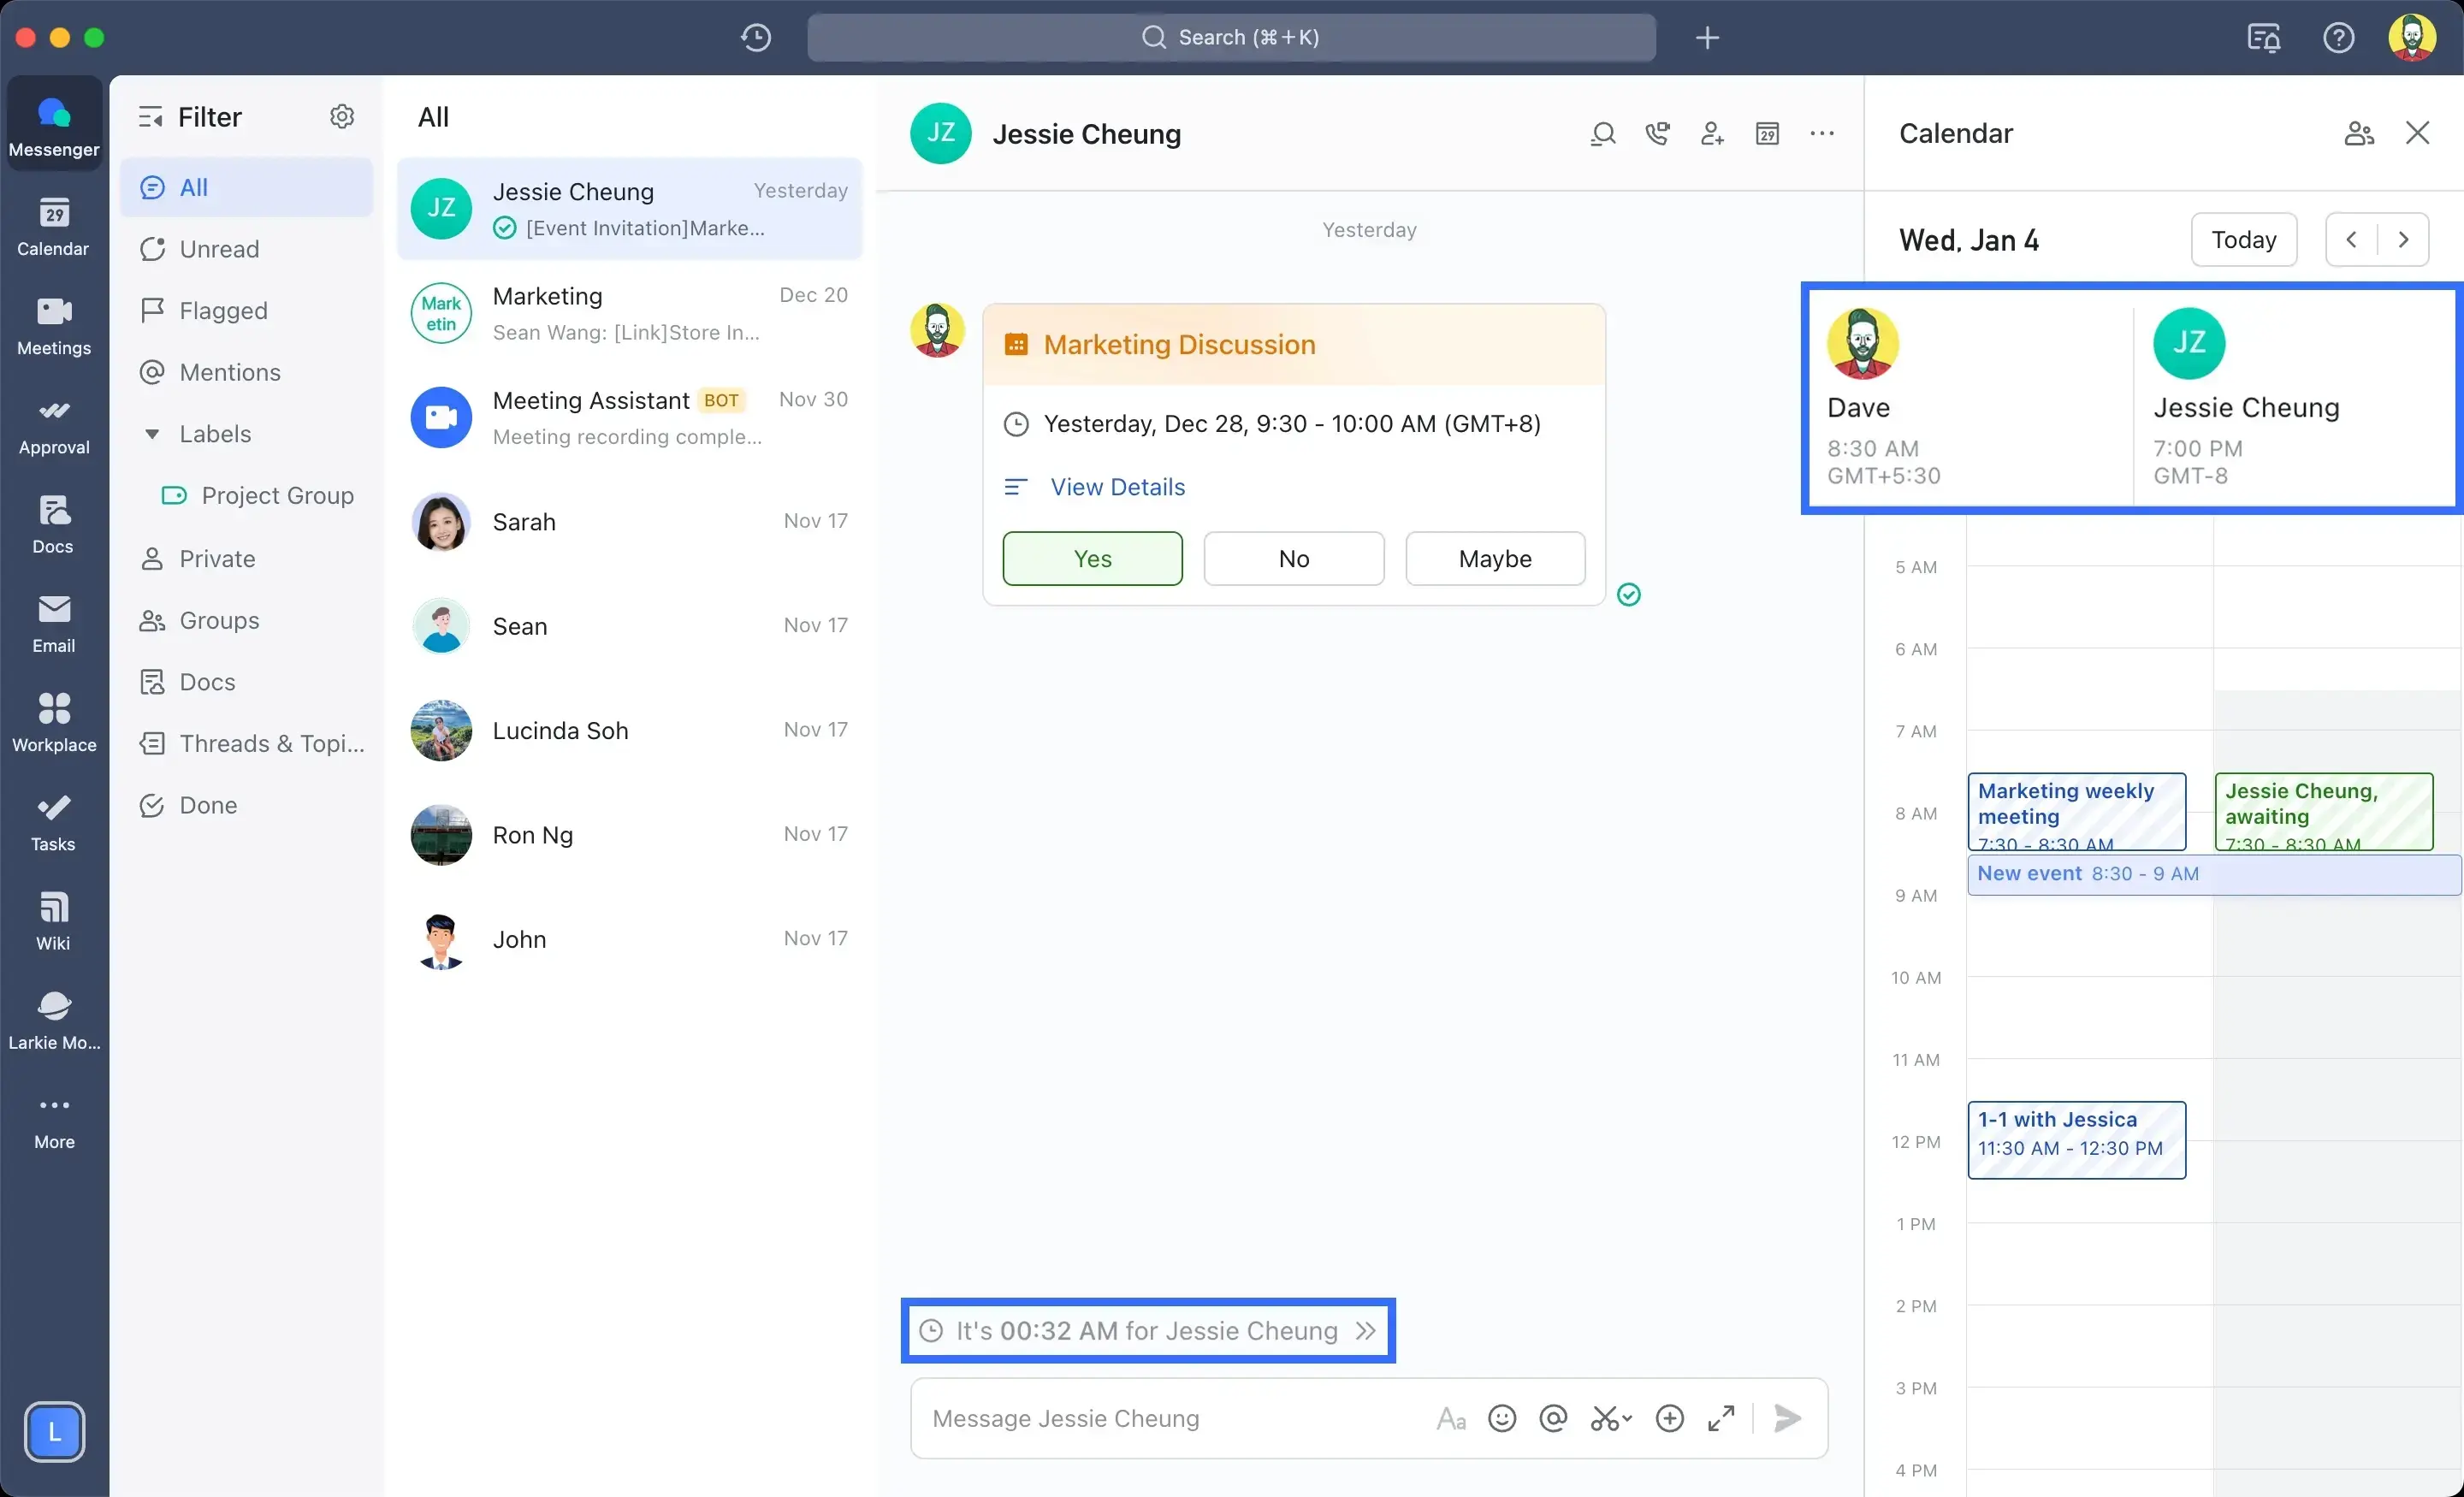Open the emoji picker in the message box

[1502, 1418]
